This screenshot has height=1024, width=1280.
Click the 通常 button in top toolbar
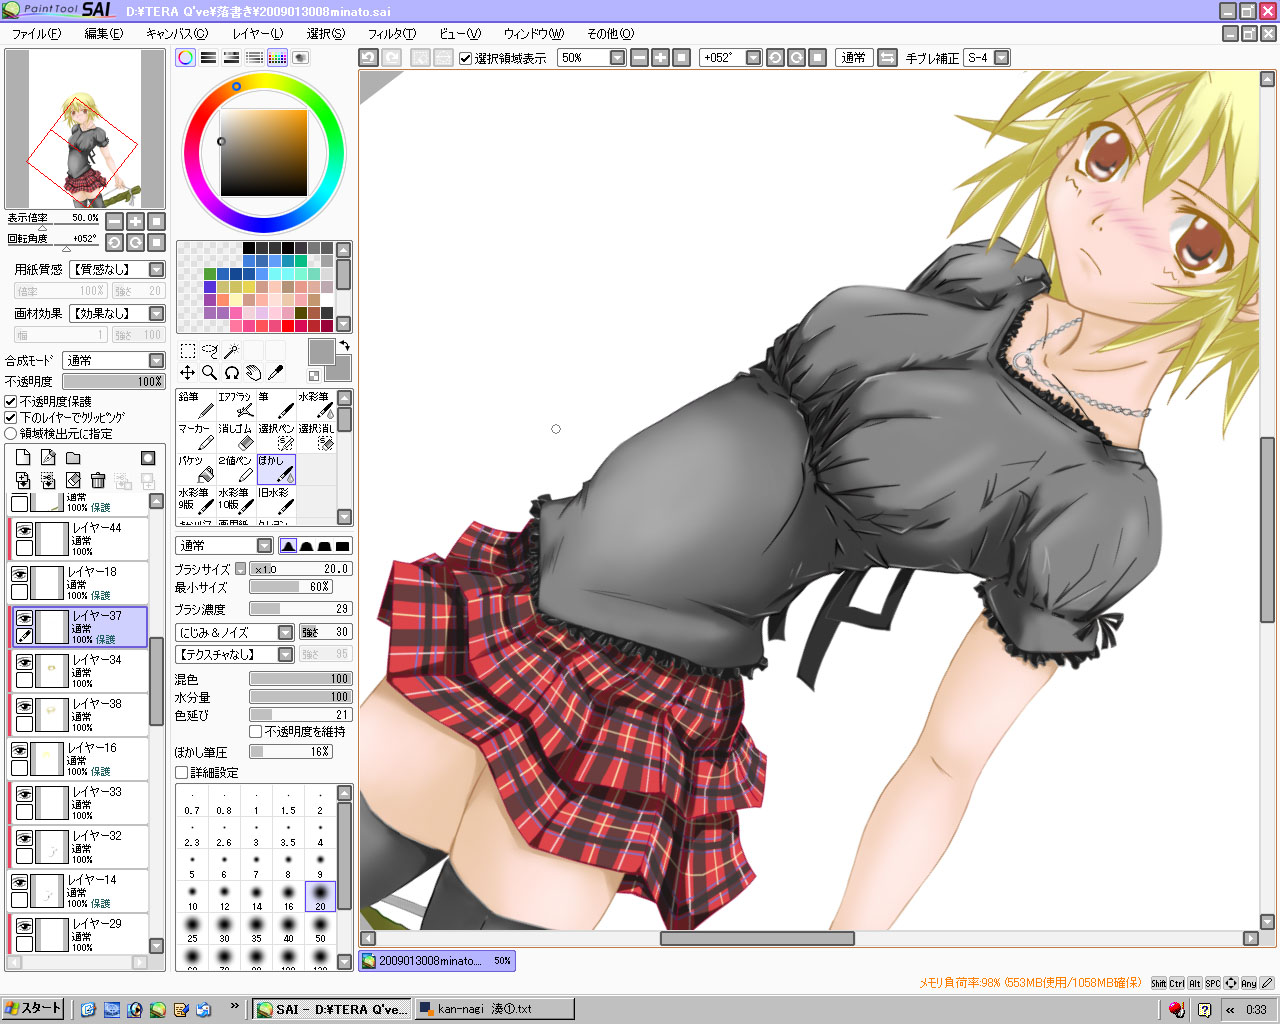[x=854, y=58]
